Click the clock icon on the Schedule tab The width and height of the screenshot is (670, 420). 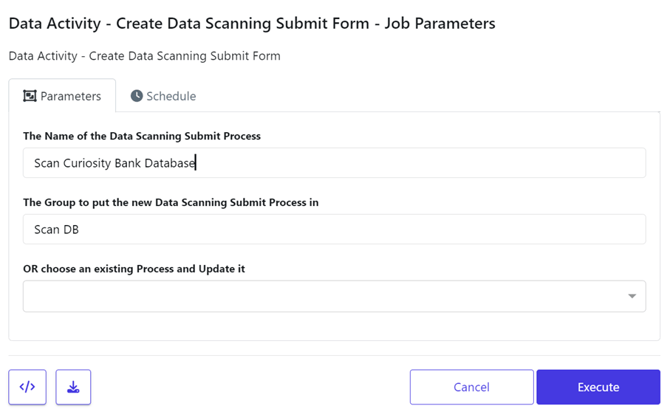pyautogui.click(x=136, y=96)
